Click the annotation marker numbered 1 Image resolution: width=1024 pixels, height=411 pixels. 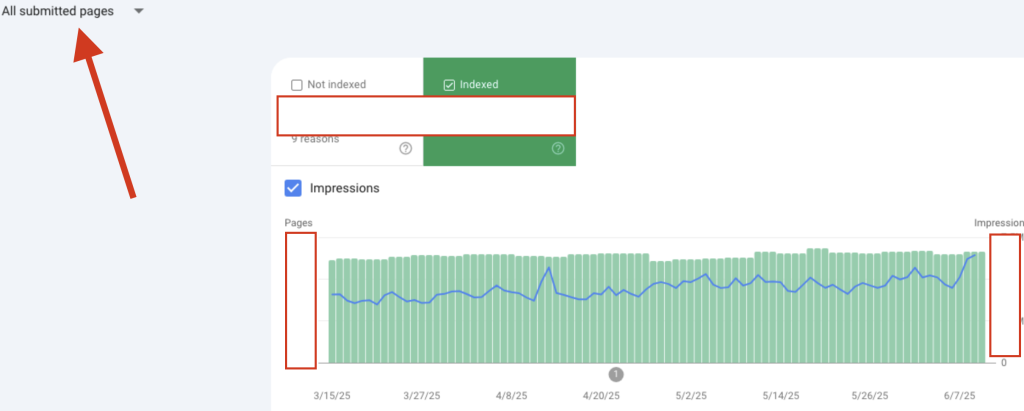point(616,374)
